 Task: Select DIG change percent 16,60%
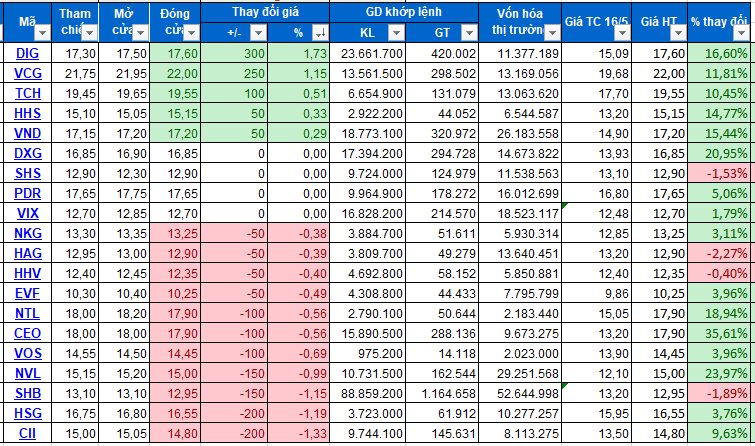(718, 53)
